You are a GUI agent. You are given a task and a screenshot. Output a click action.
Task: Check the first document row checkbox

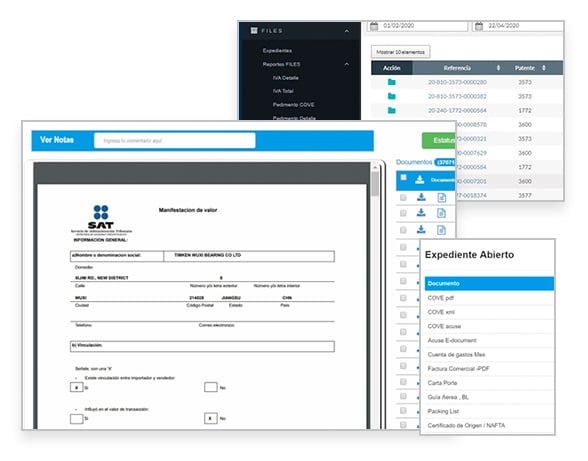(403, 198)
